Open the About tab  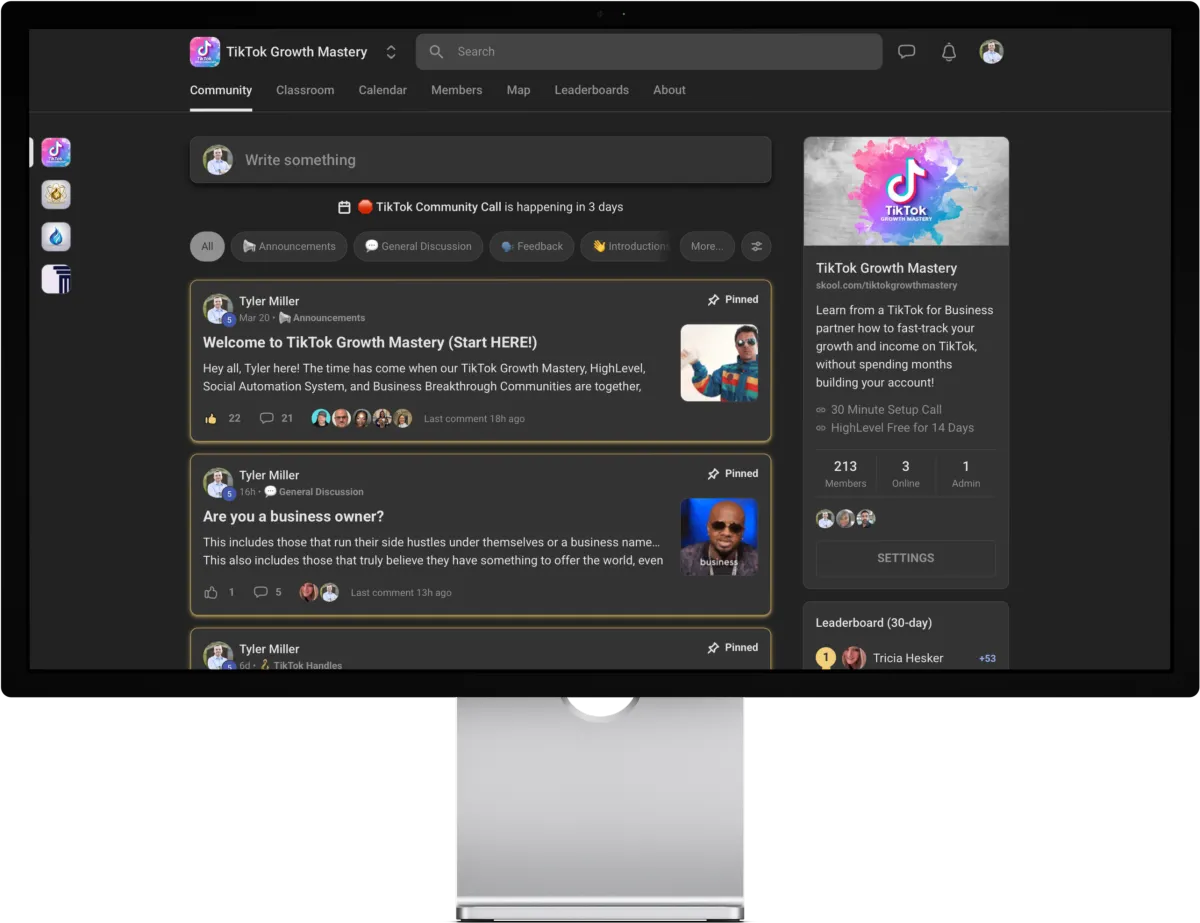(x=669, y=90)
